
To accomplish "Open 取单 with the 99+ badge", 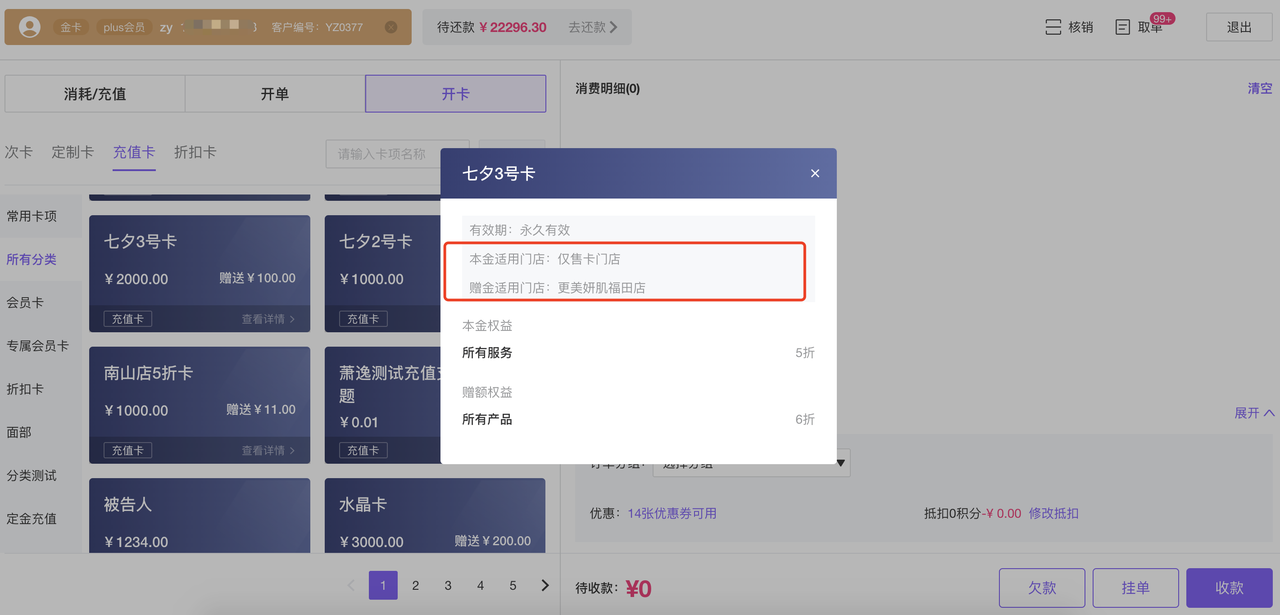I will 1140,27.
